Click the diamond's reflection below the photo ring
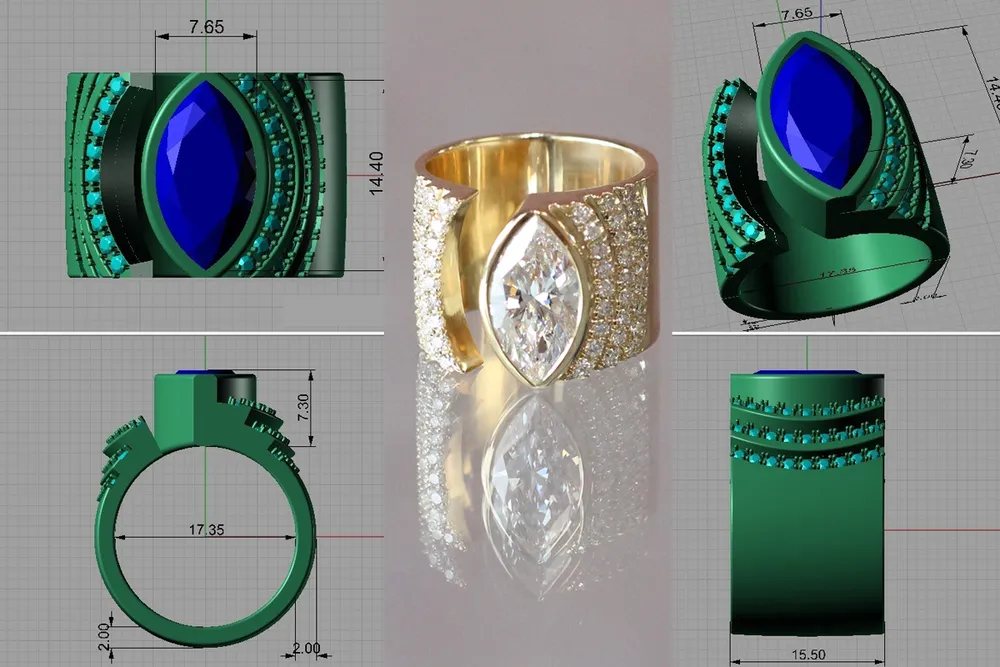The width and height of the screenshot is (1000, 667). 533,470
